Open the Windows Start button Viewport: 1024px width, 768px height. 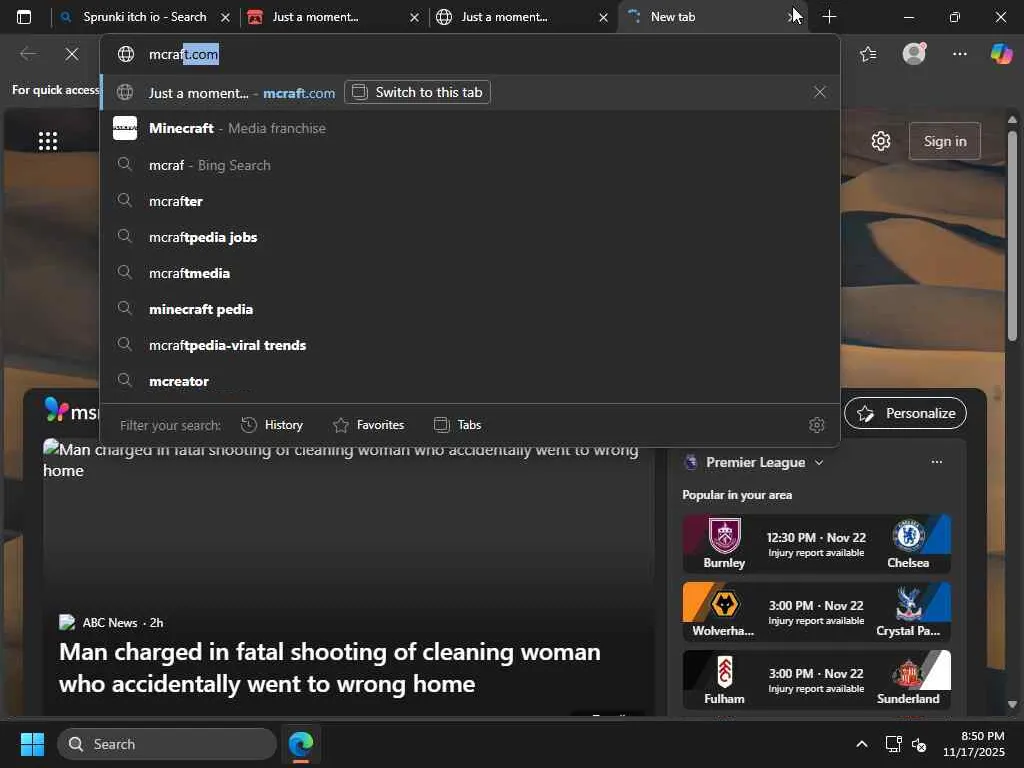(32, 744)
